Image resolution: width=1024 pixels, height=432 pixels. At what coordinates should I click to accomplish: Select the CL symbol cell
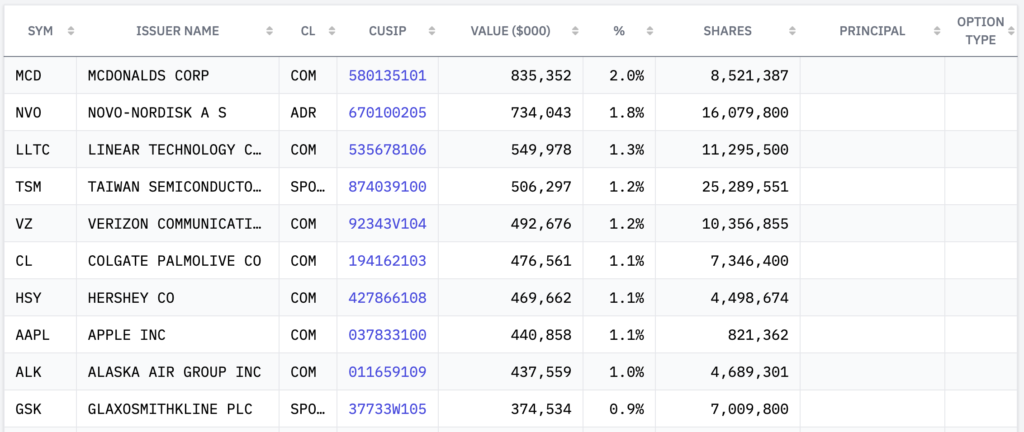40,261
